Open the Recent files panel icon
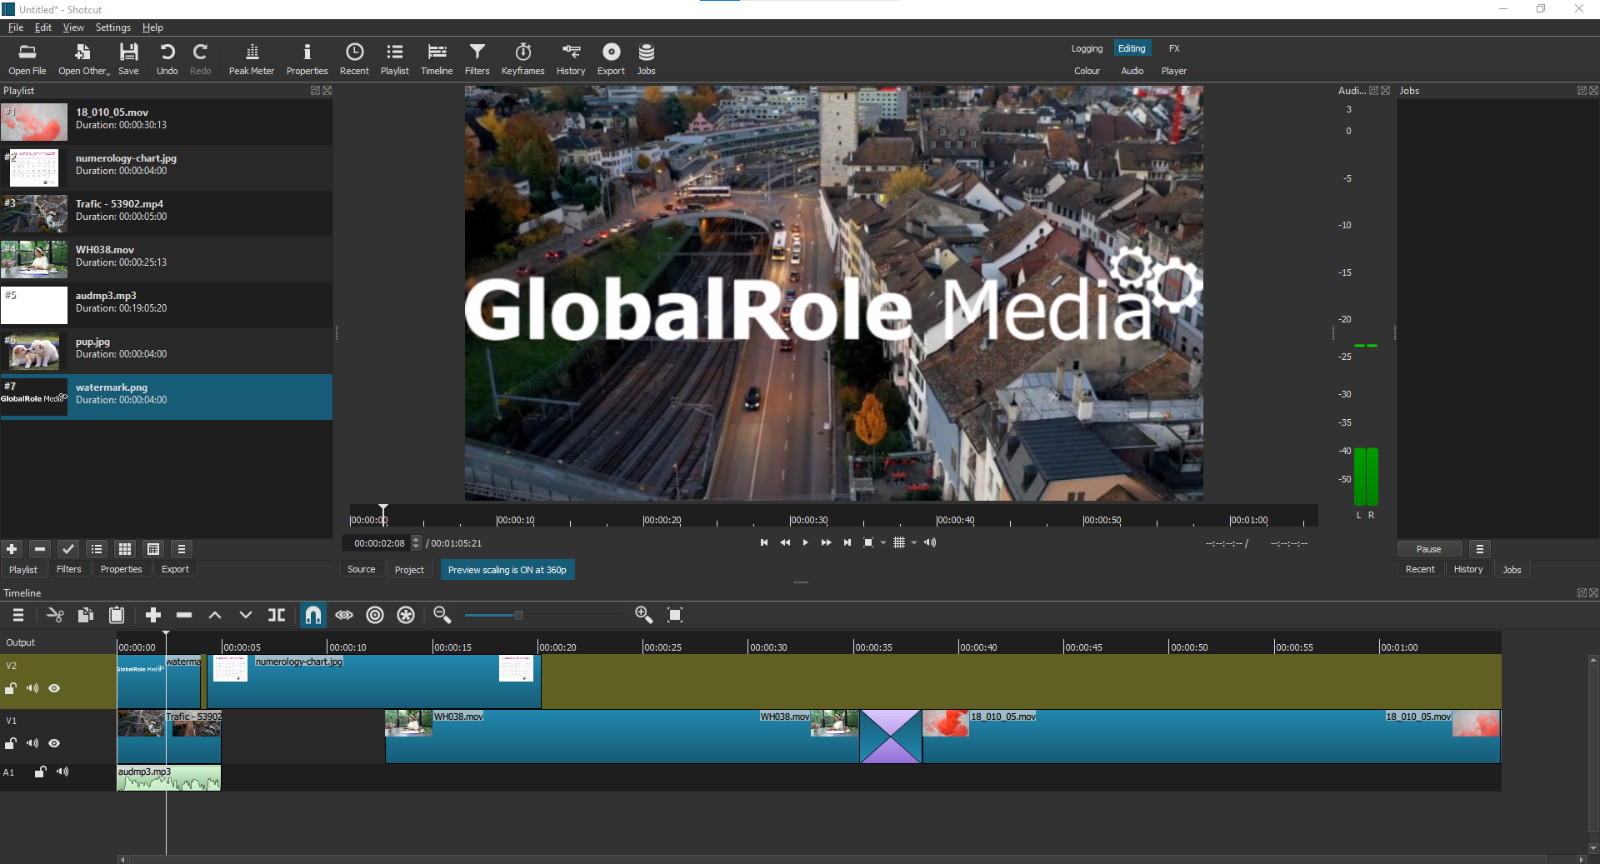1600x864 pixels. point(354,59)
